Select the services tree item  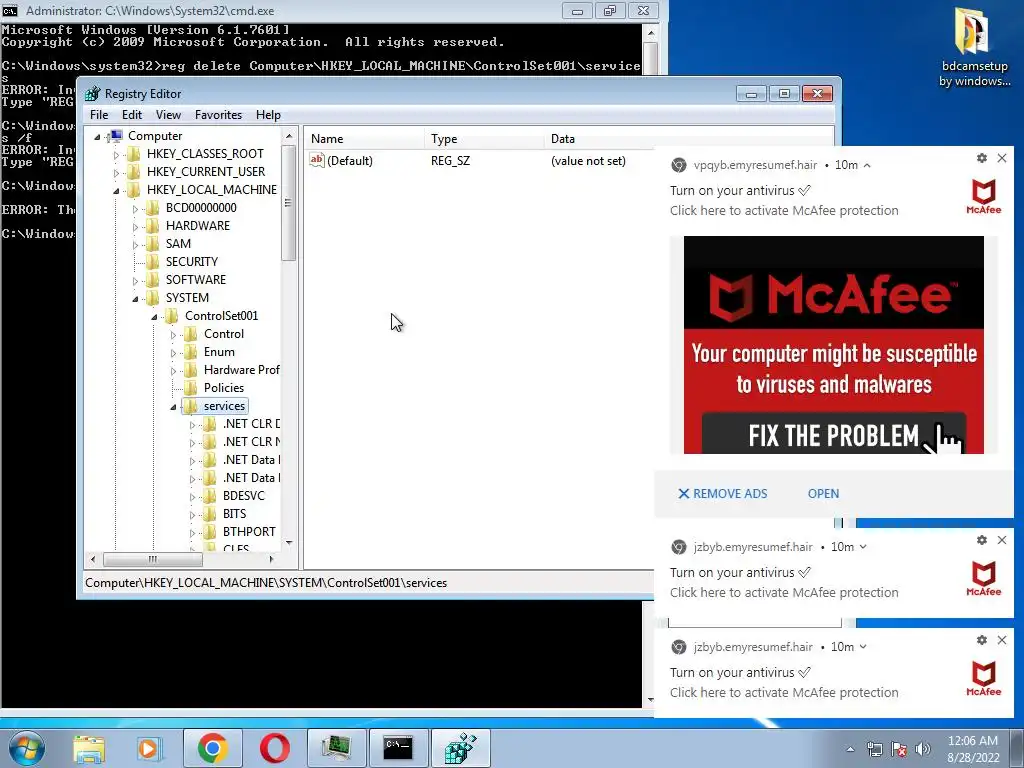coord(224,406)
